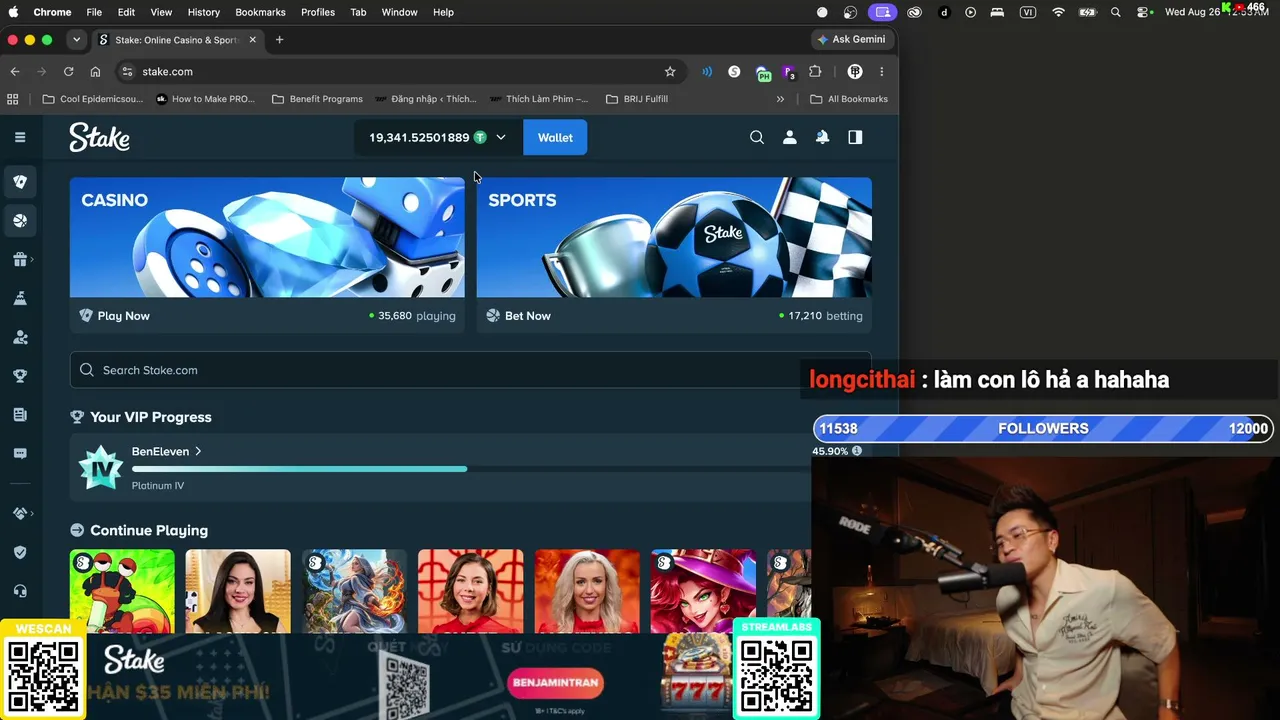This screenshot has width=1280, height=720.
Task: Open the CASINO banner image
Action: [267, 237]
